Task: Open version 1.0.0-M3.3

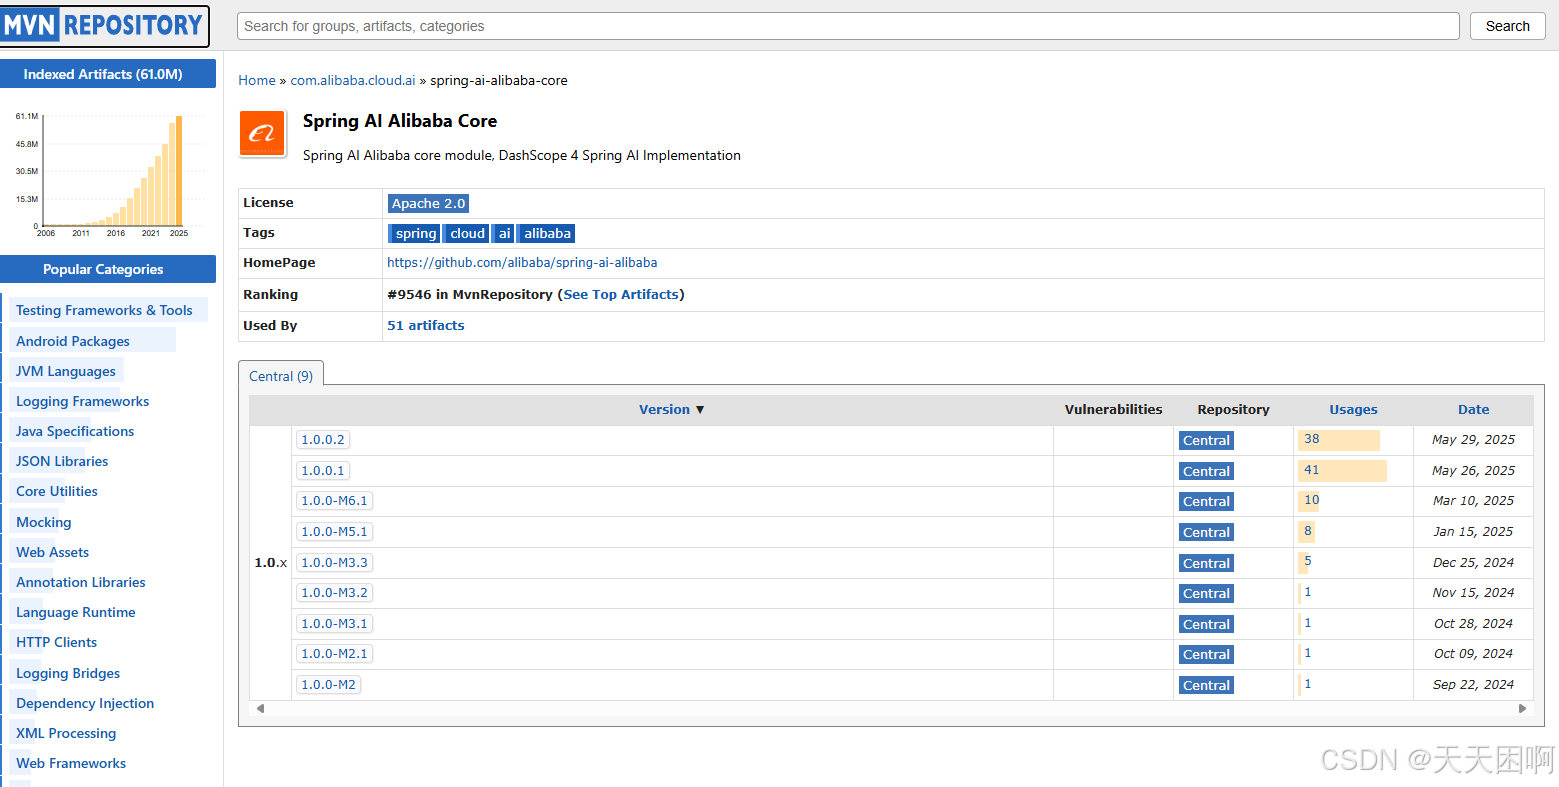Action: pos(334,563)
